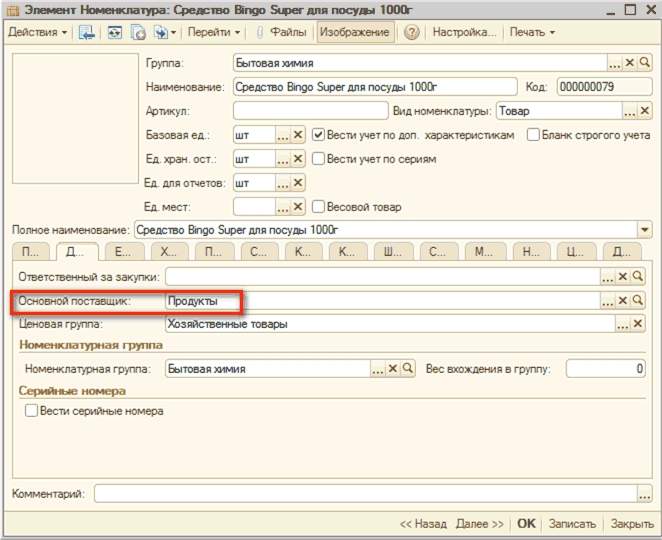662x540 pixels.
Task: Clear Номенклатурная группа field with X icon
Action: pyautogui.click(x=392, y=368)
